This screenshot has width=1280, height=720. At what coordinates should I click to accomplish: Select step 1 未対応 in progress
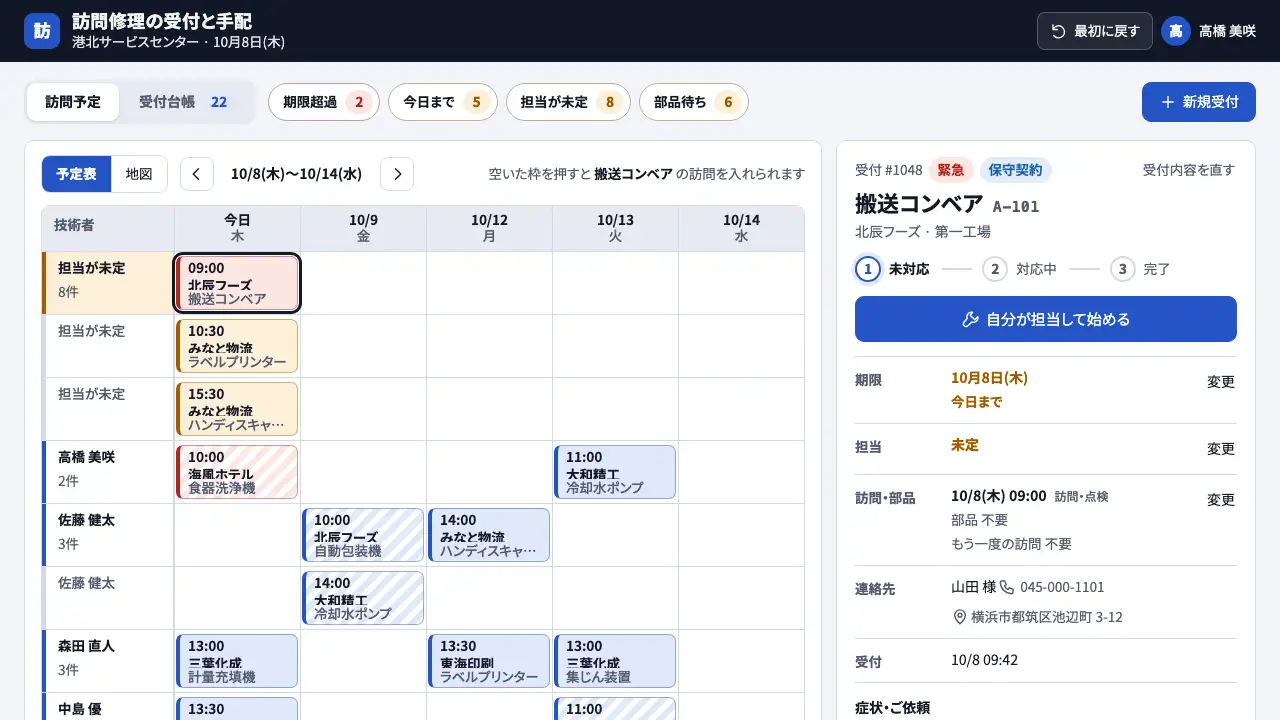click(893, 269)
